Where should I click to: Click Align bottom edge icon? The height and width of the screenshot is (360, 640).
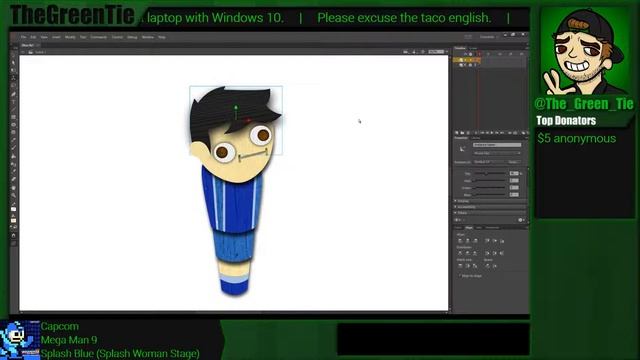[x=502, y=241]
